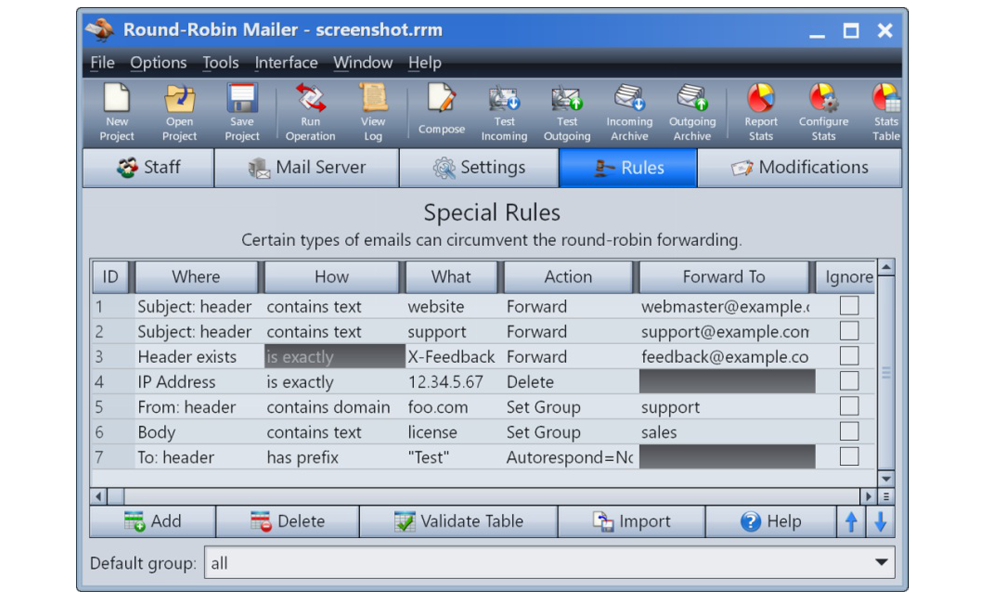The width and height of the screenshot is (1000, 600).
Task: Run the operation from the toolbar
Action: click(x=310, y=105)
